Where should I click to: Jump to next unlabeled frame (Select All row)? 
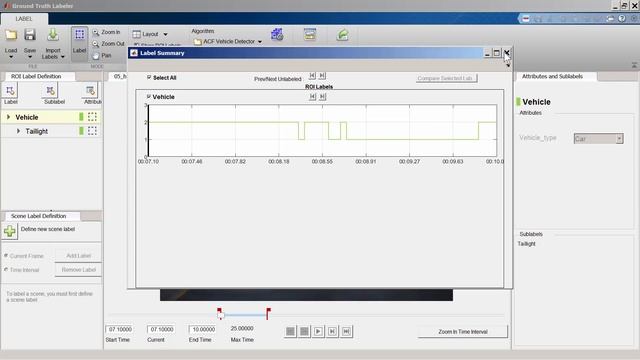point(322,76)
